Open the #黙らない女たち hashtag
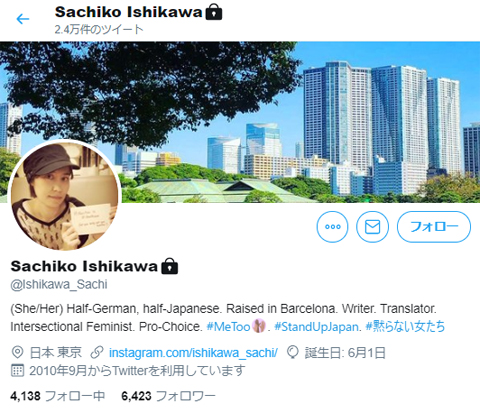Screen dimensions: 480x413 click(x=405, y=326)
